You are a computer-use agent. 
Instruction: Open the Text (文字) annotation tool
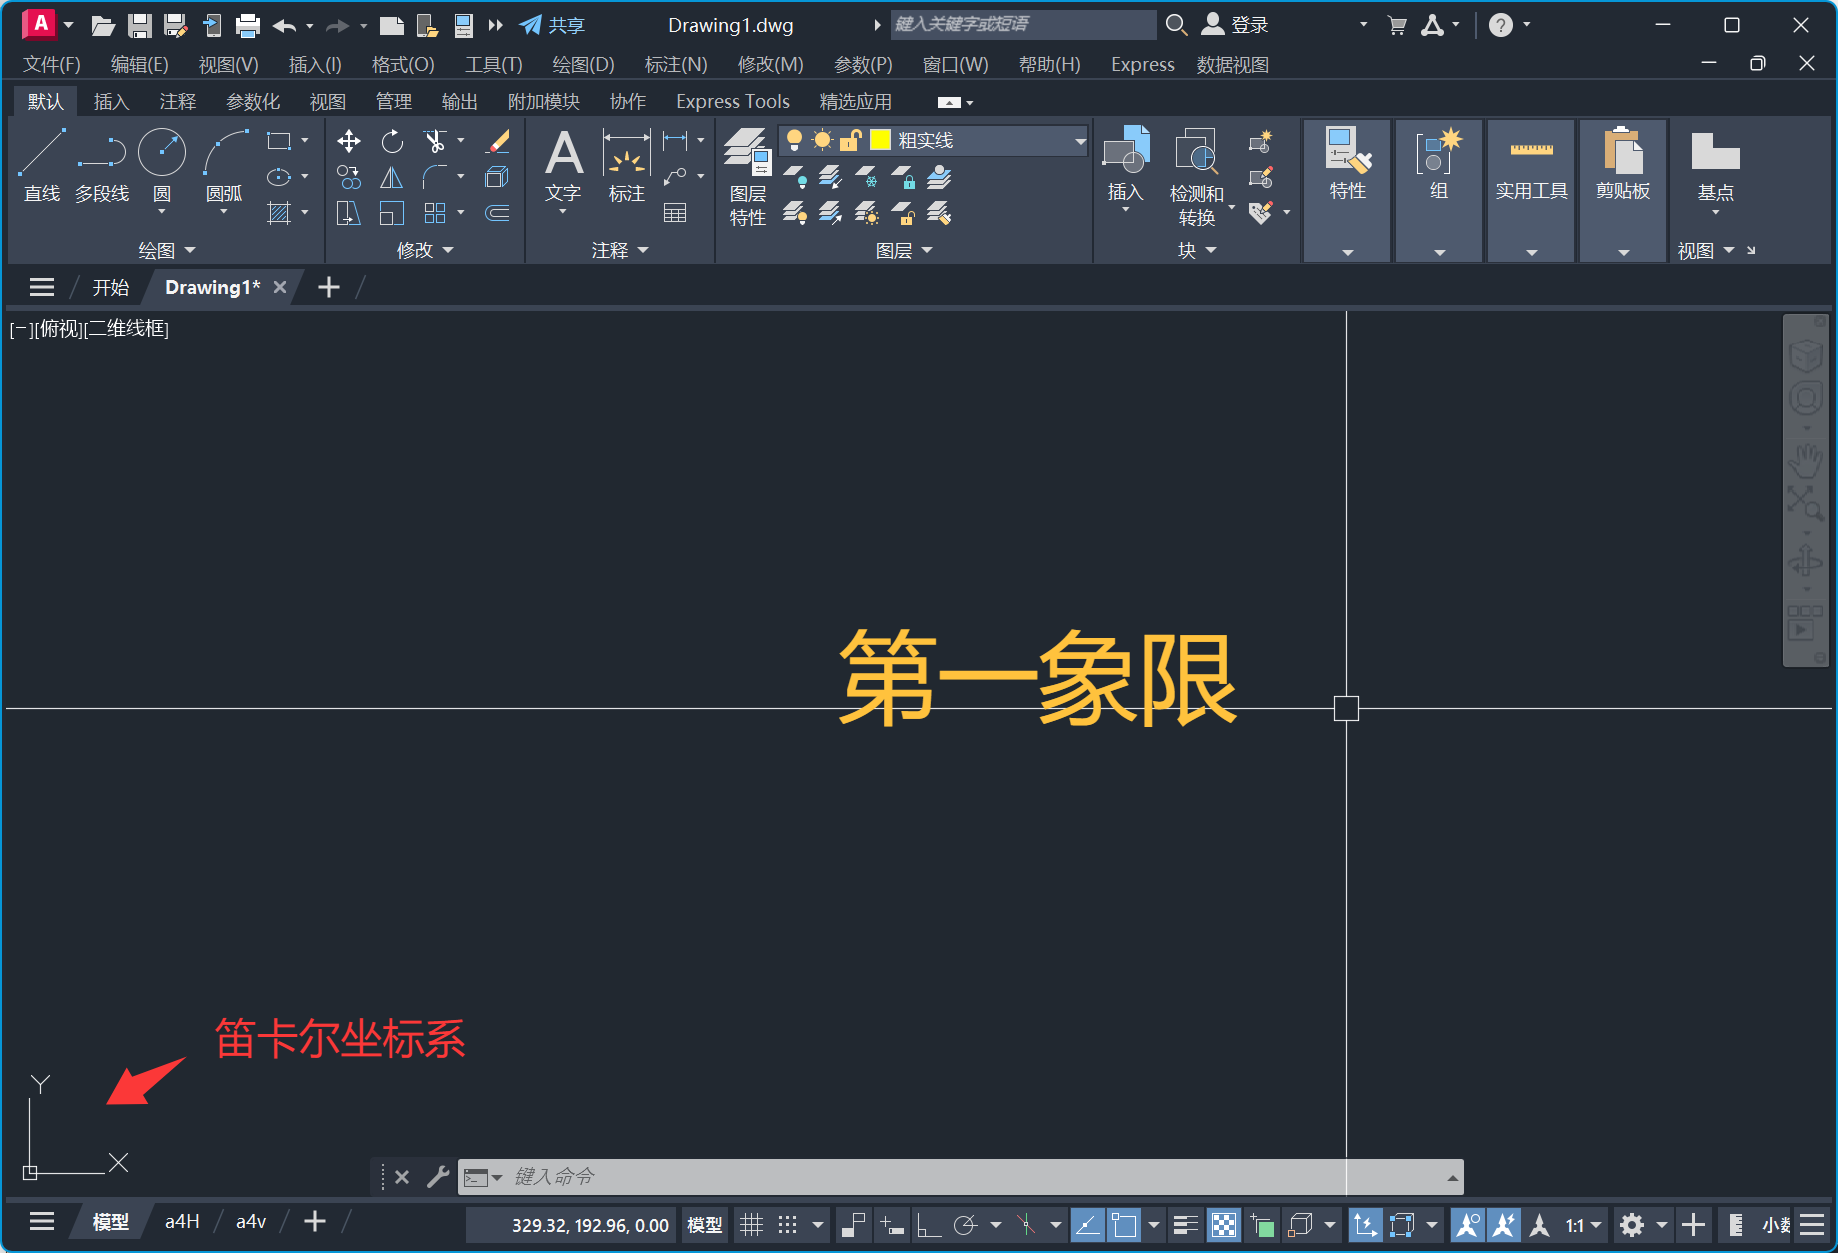coord(563,167)
